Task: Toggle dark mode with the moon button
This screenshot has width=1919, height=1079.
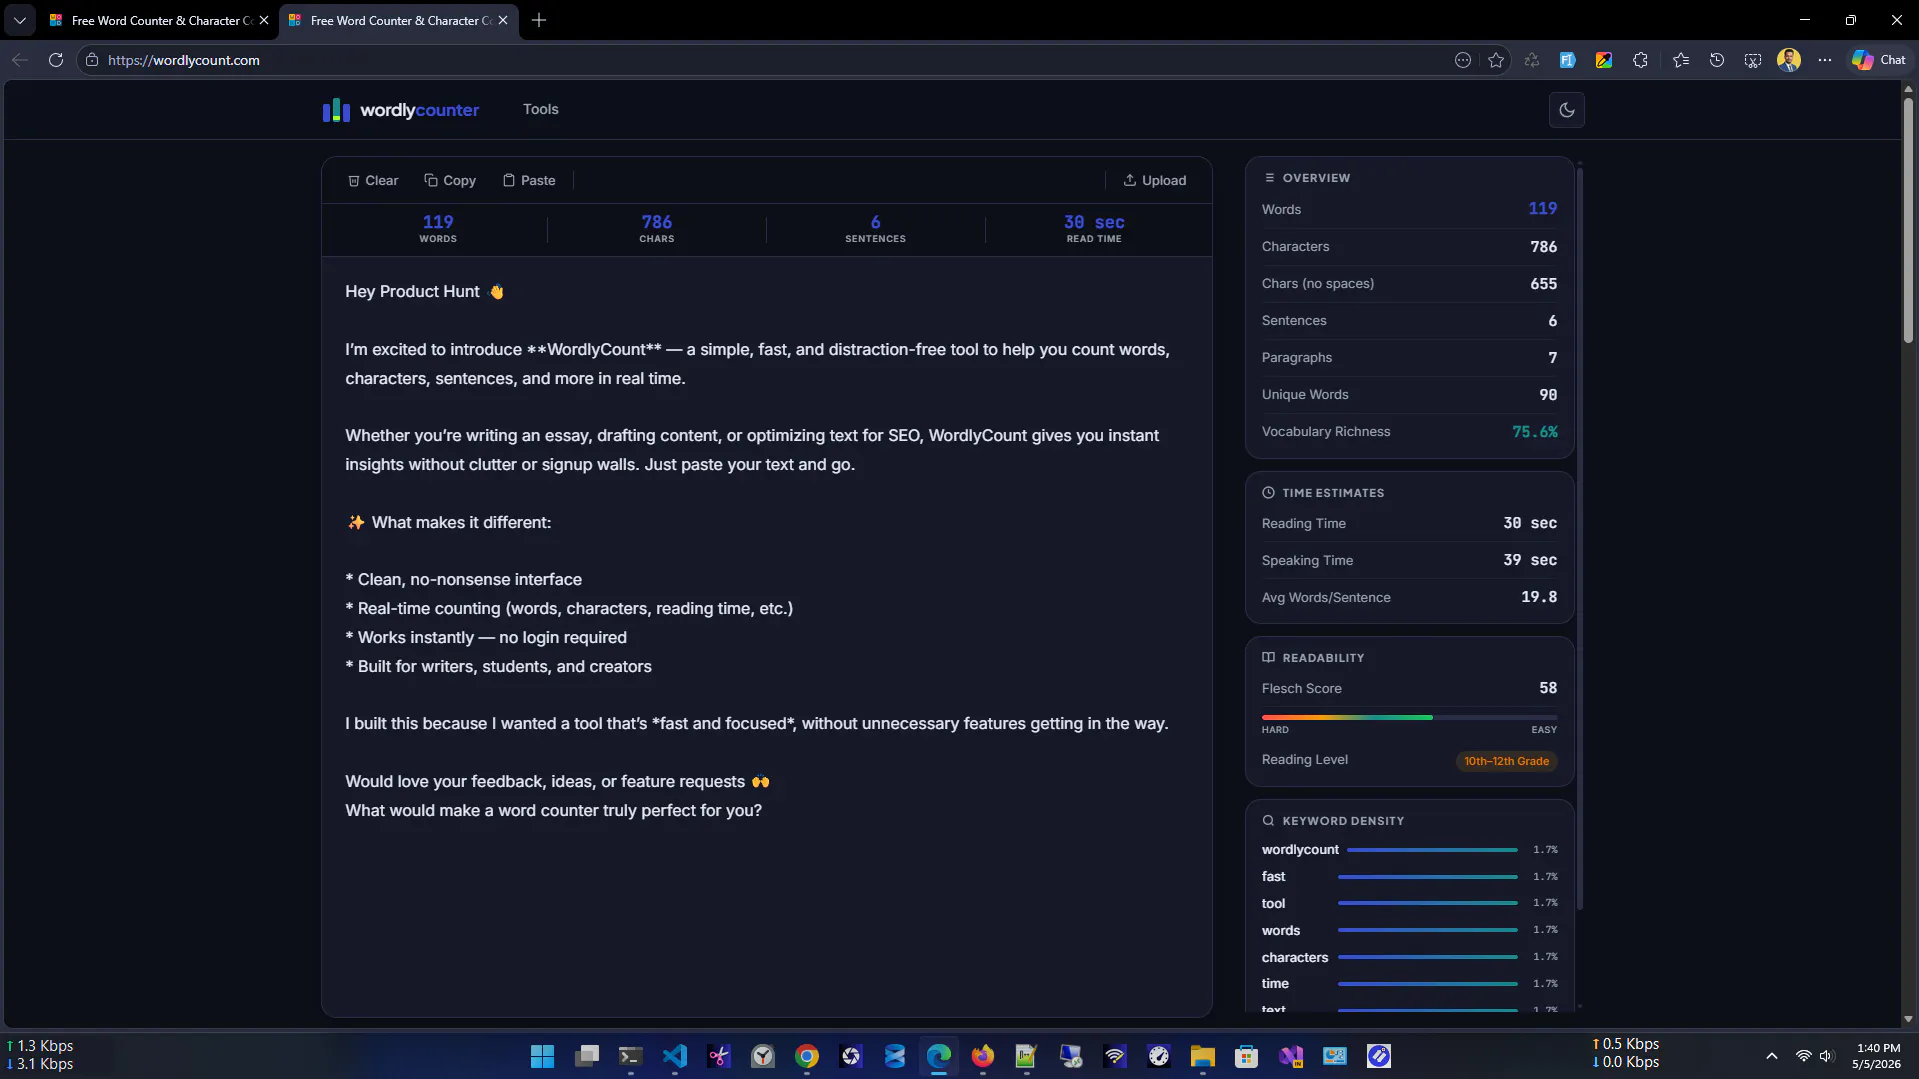Action: [1567, 110]
